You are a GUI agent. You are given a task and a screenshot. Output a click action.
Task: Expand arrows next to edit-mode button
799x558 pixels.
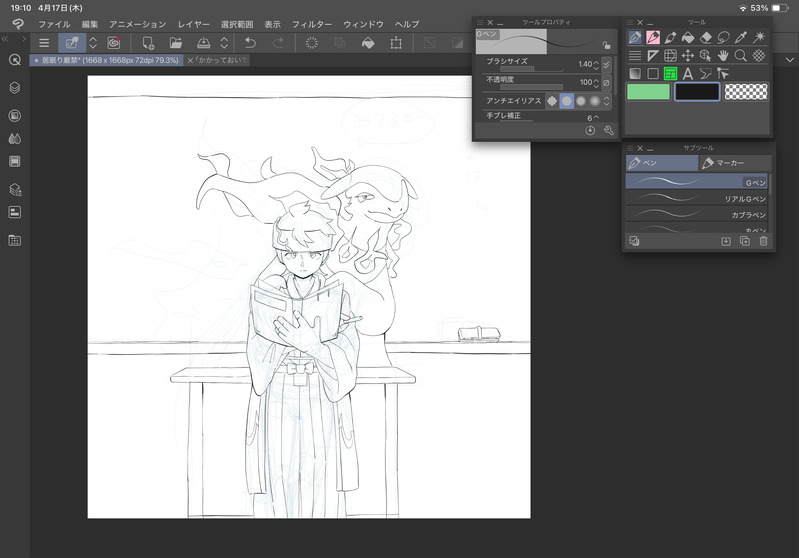point(93,43)
